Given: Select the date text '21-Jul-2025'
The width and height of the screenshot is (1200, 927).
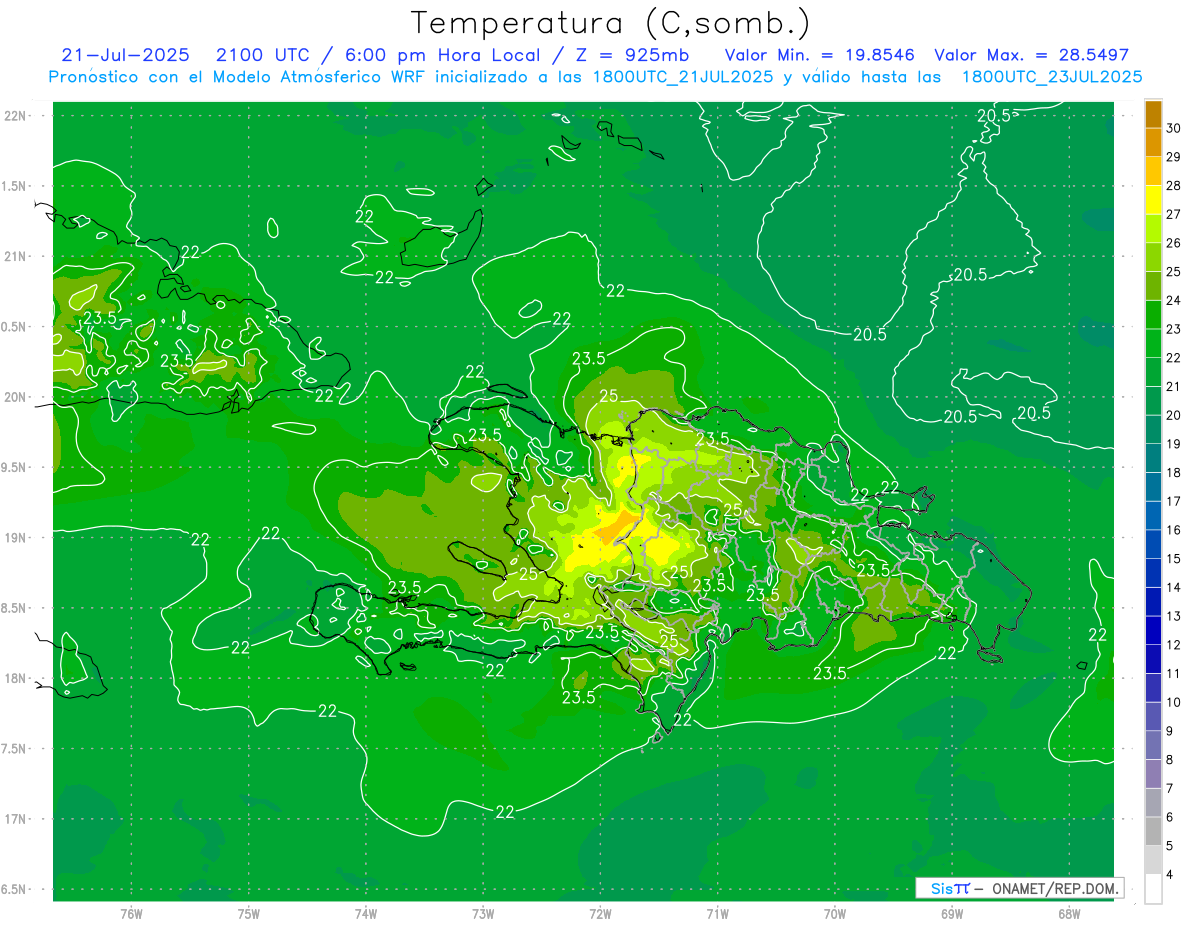Looking at the screenshot, I should (125, 55).
